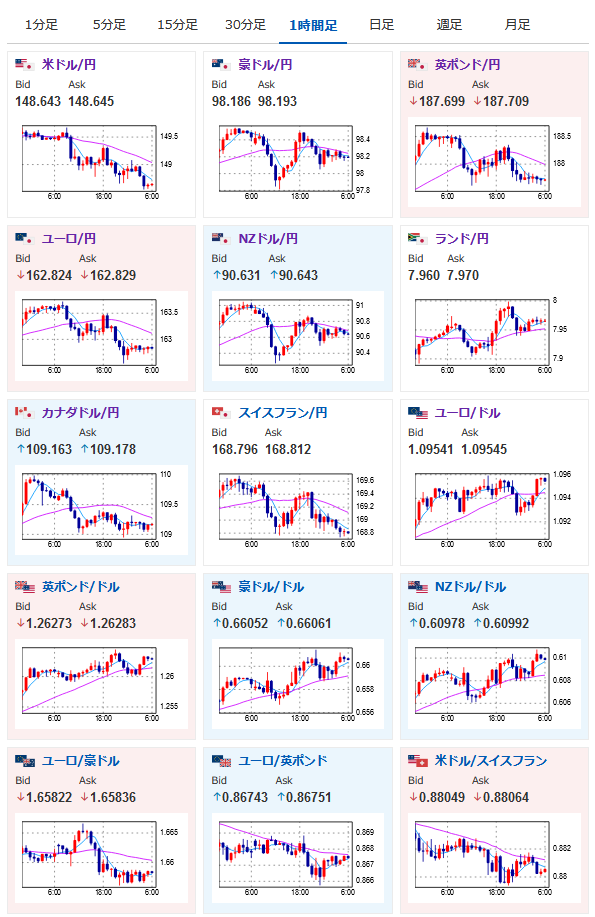595x917 pixels.
Task: Click the UK flag icon beside 英ポンド/円
Action: point(417,64)
